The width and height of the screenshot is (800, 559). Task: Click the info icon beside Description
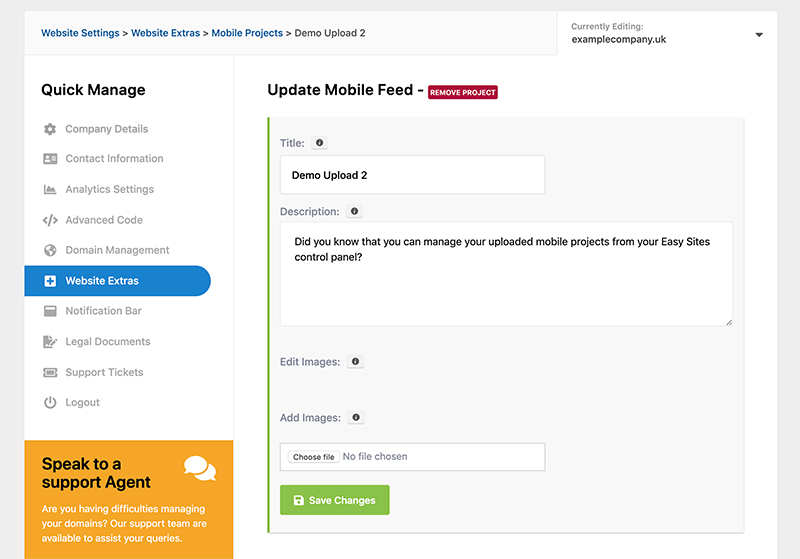pos(354,212)
